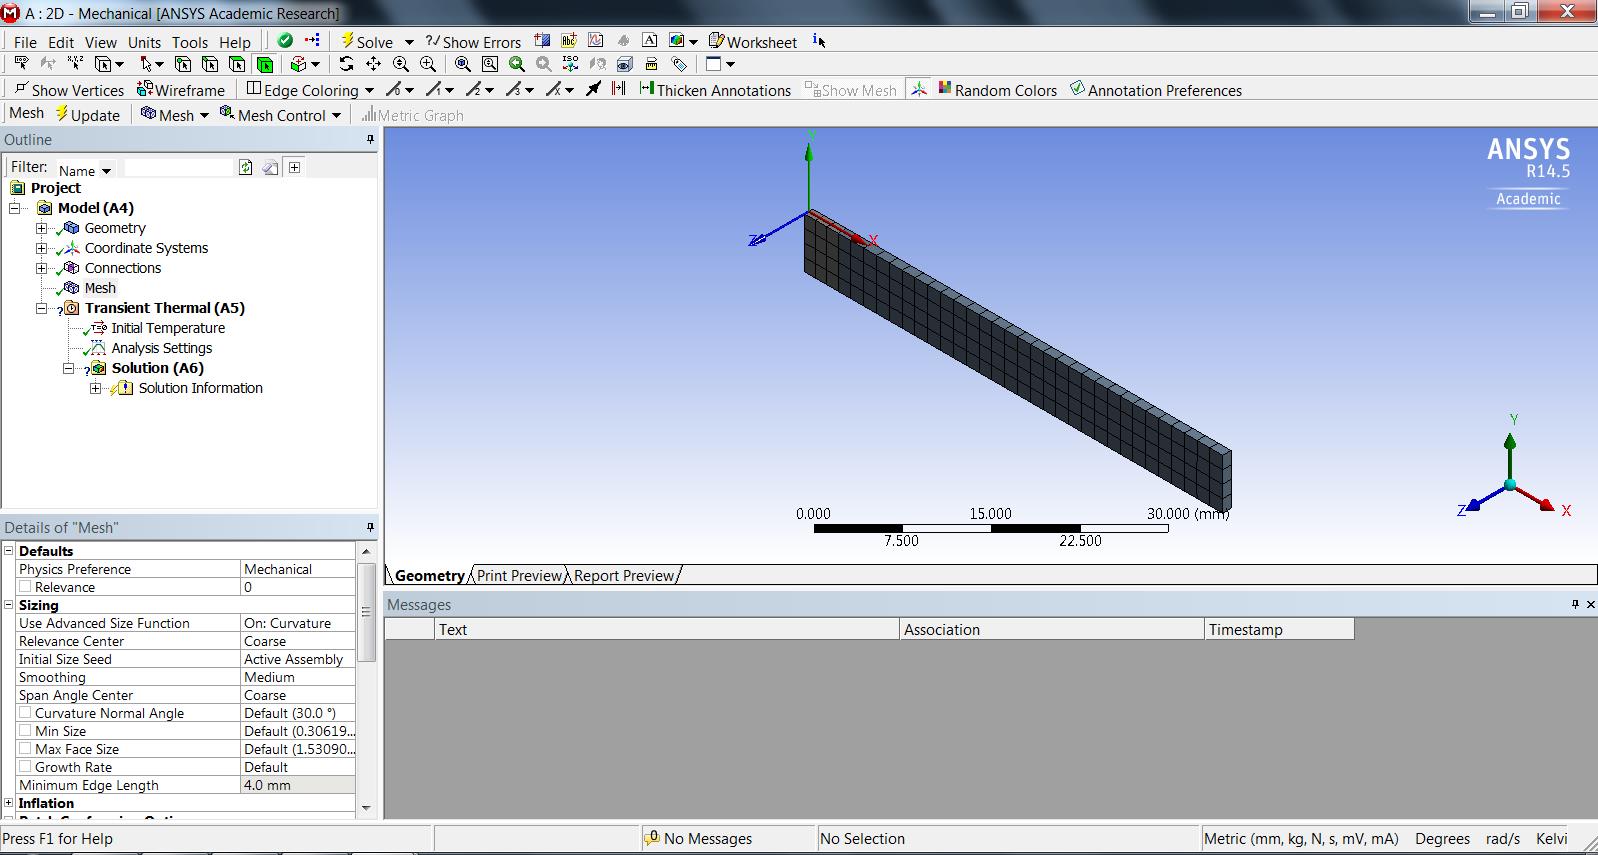This screenshot has width=1598, height=855.
Task: Expand the Geometry tree node
Action: (41, 228)
